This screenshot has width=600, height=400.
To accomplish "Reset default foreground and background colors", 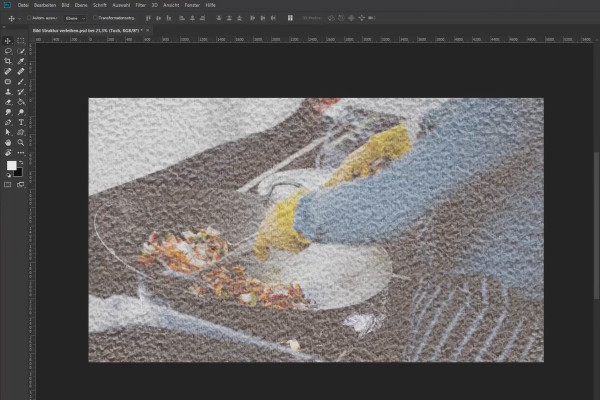I will point(8,175).
